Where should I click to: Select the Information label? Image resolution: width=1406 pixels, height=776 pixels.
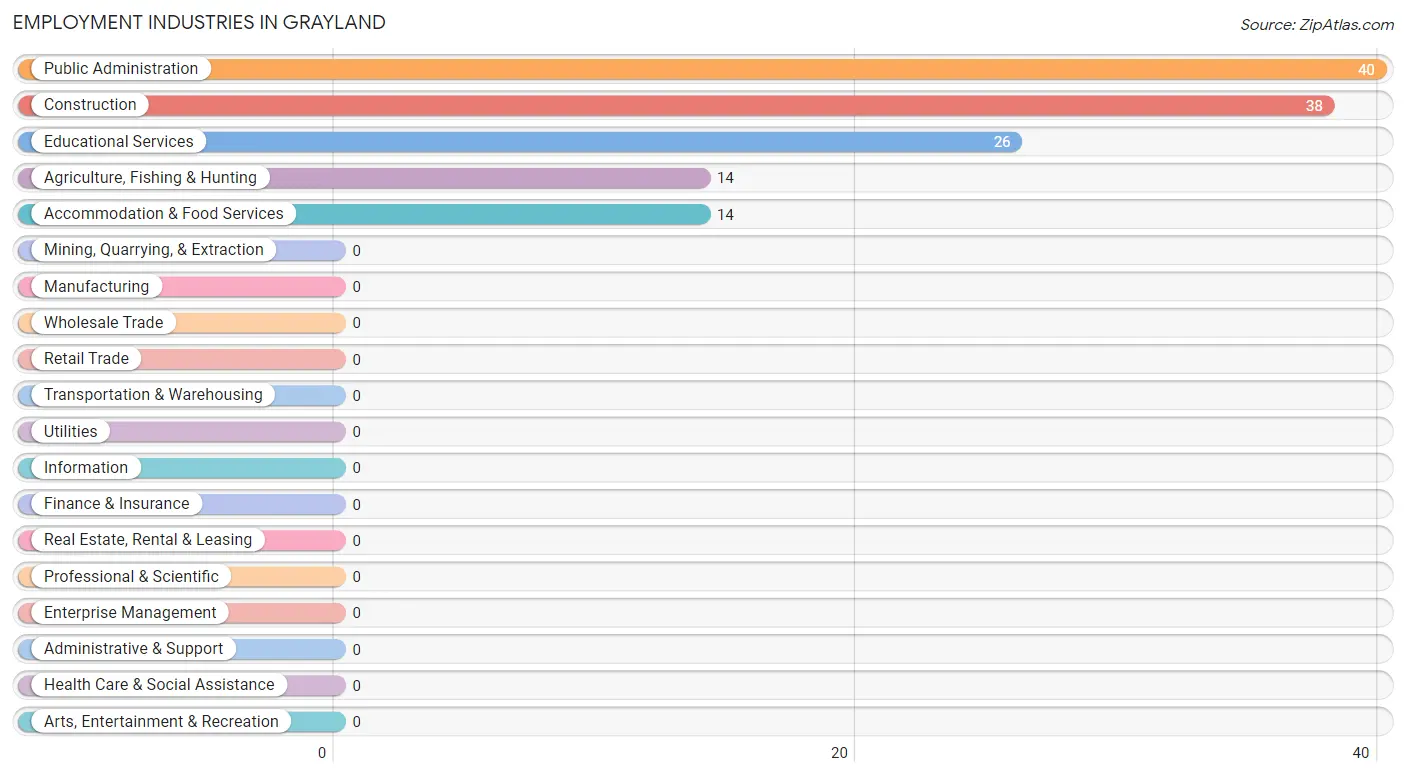click(x=86, y=468)
